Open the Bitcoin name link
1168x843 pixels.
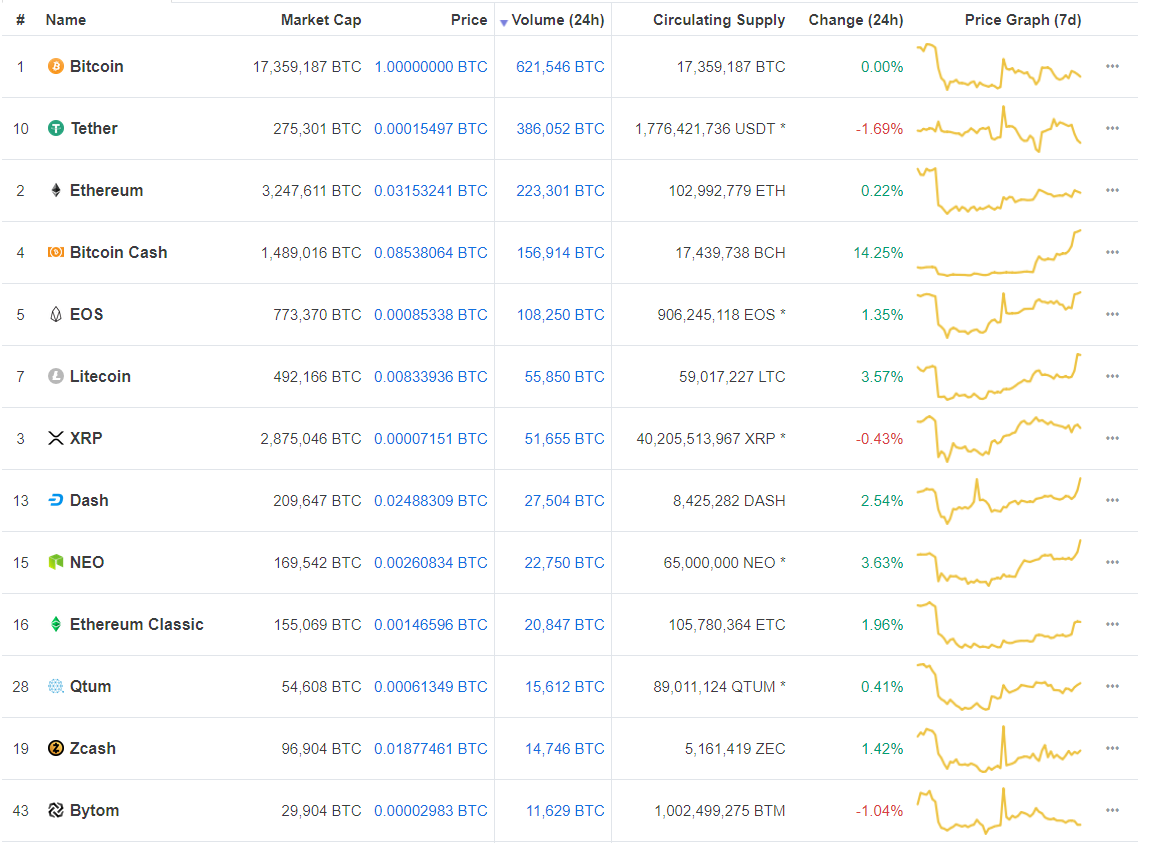tap(97, 66)
